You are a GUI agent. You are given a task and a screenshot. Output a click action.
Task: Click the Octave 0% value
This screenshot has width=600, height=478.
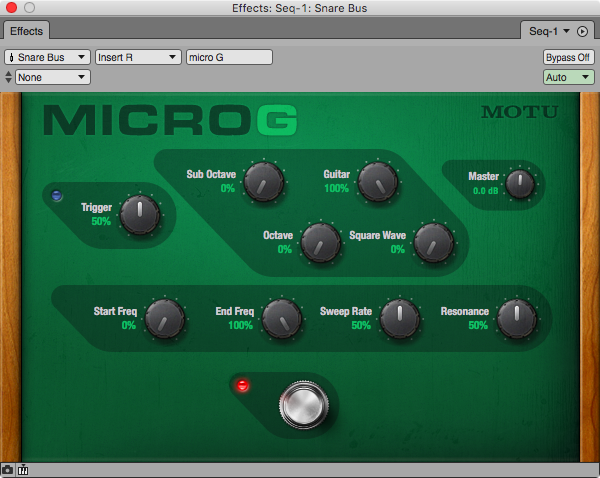285,250
